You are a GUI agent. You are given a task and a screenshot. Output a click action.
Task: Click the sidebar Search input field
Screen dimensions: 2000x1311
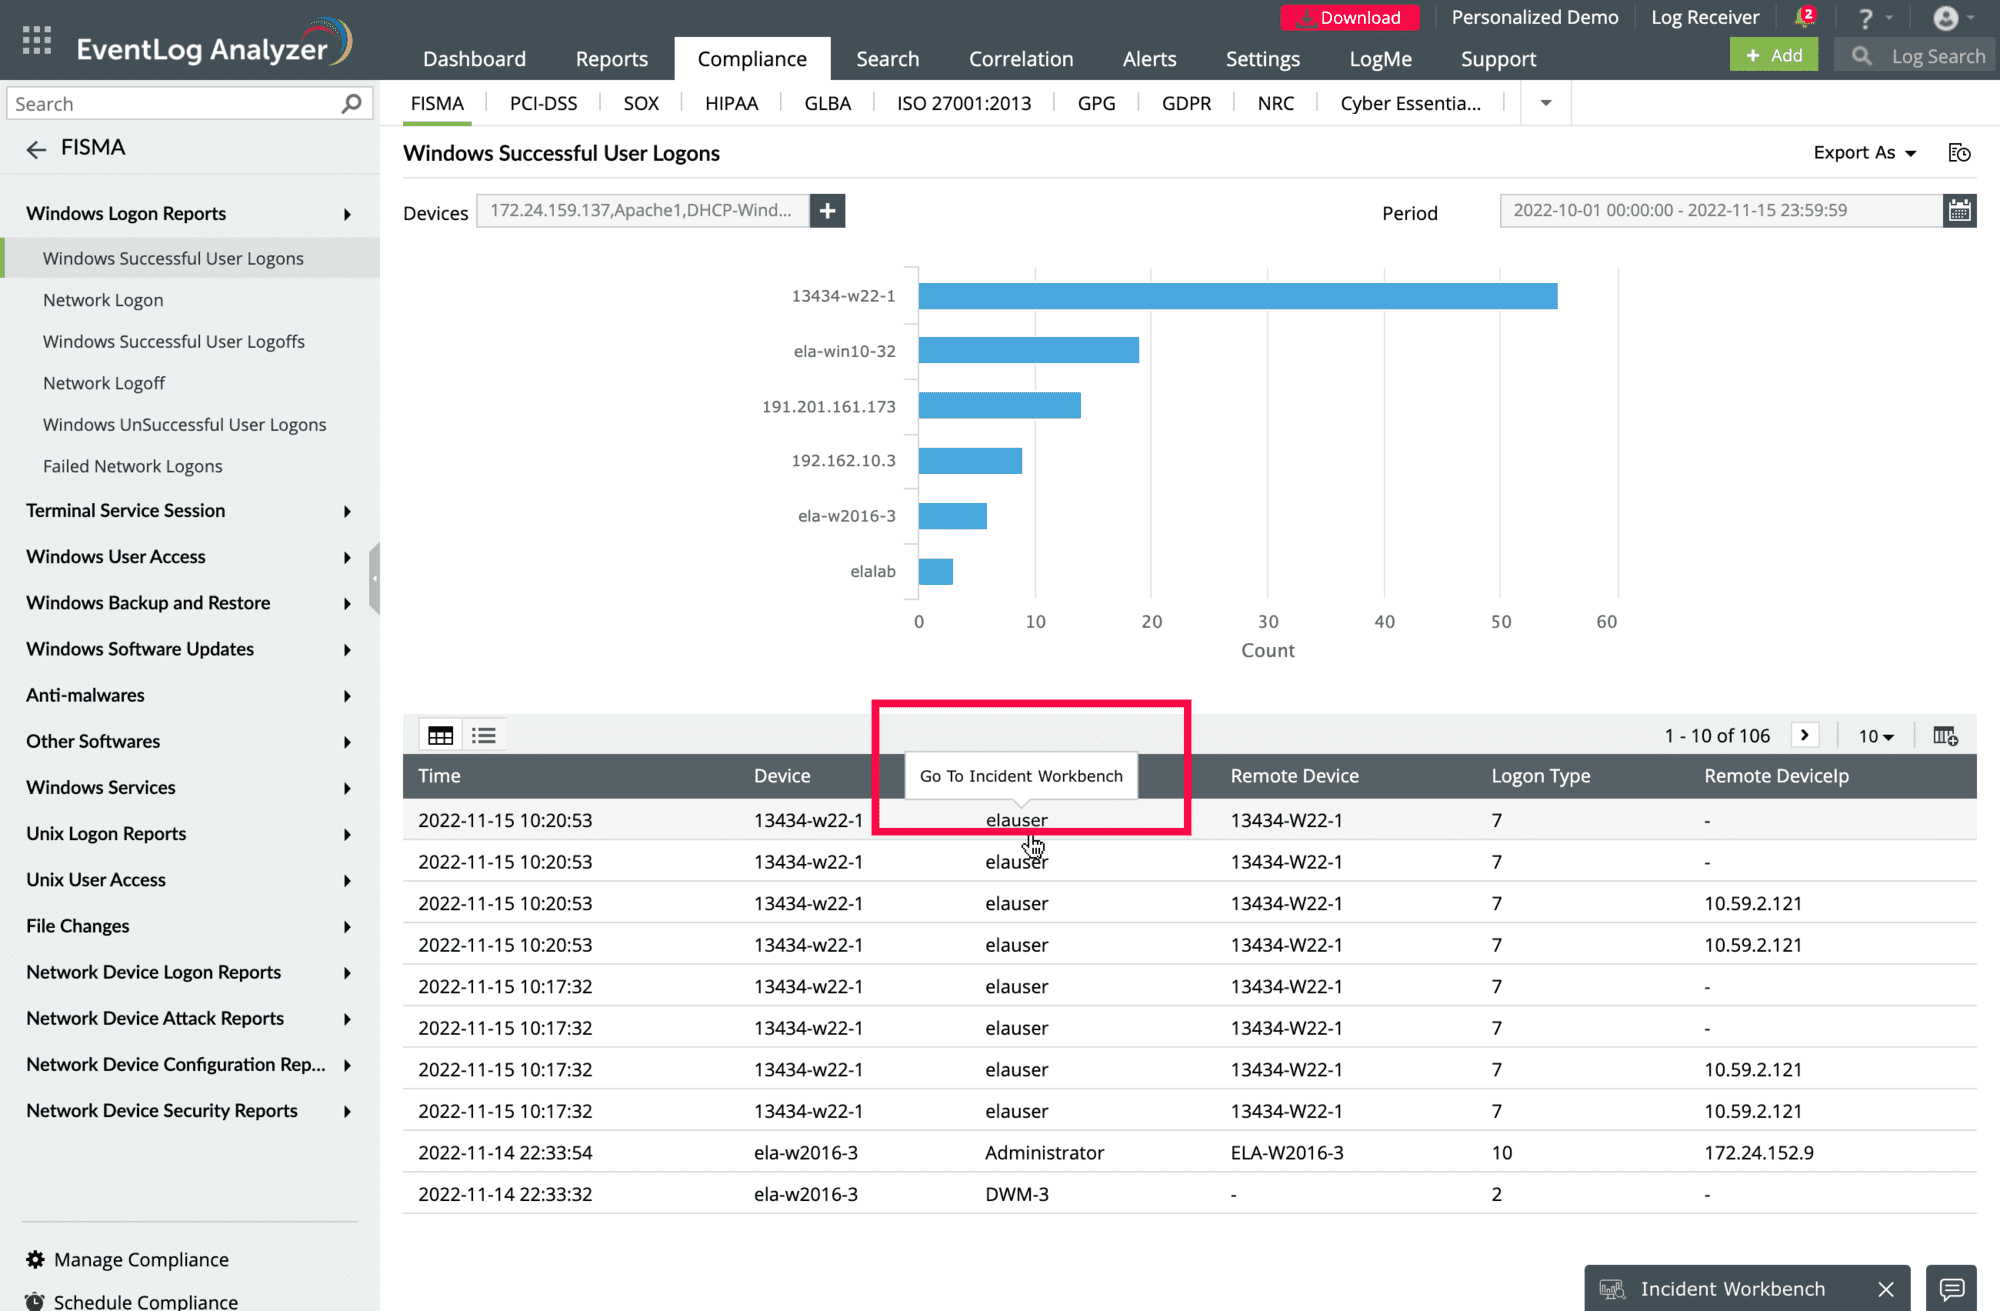(x=175, y=104)
